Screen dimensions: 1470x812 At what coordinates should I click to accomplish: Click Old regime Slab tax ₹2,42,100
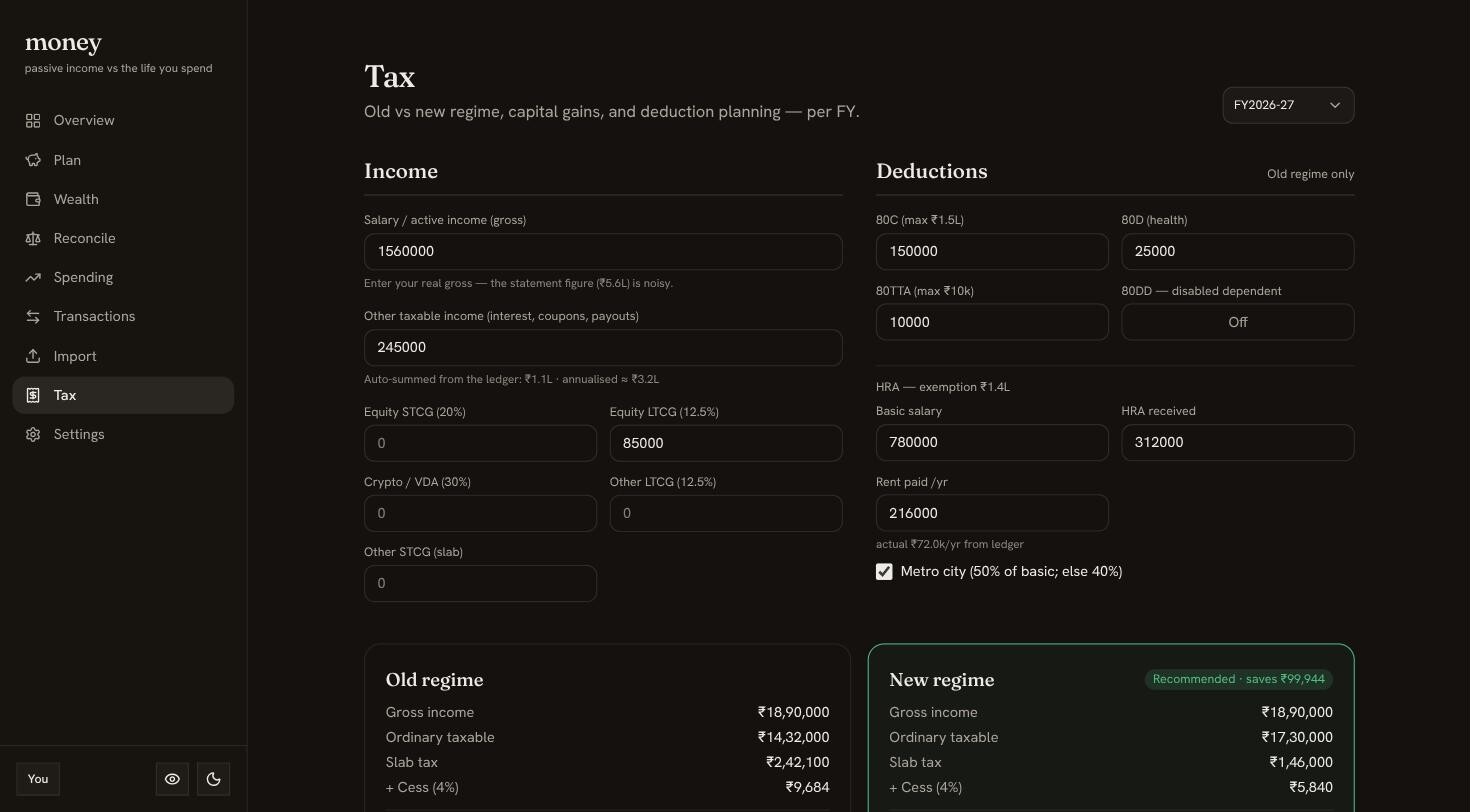[797, 762]
